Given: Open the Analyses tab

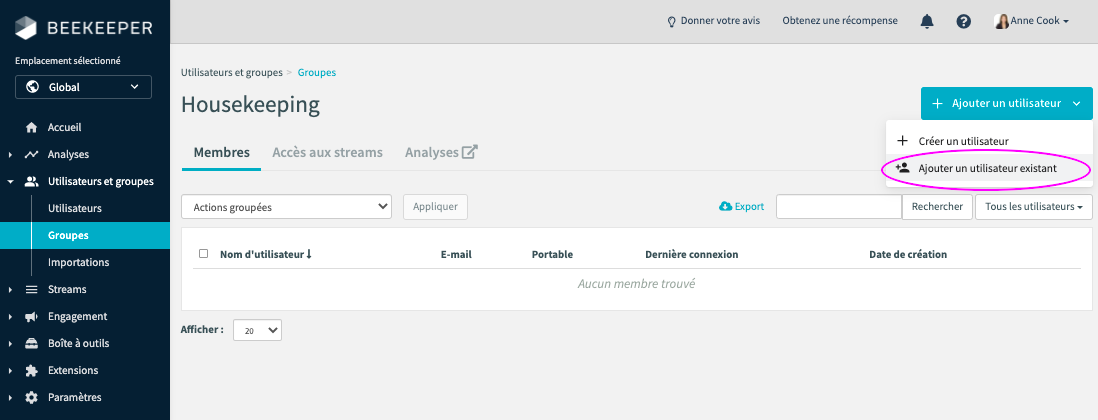Looking at the screenshot, I should [x=441, y=152].
